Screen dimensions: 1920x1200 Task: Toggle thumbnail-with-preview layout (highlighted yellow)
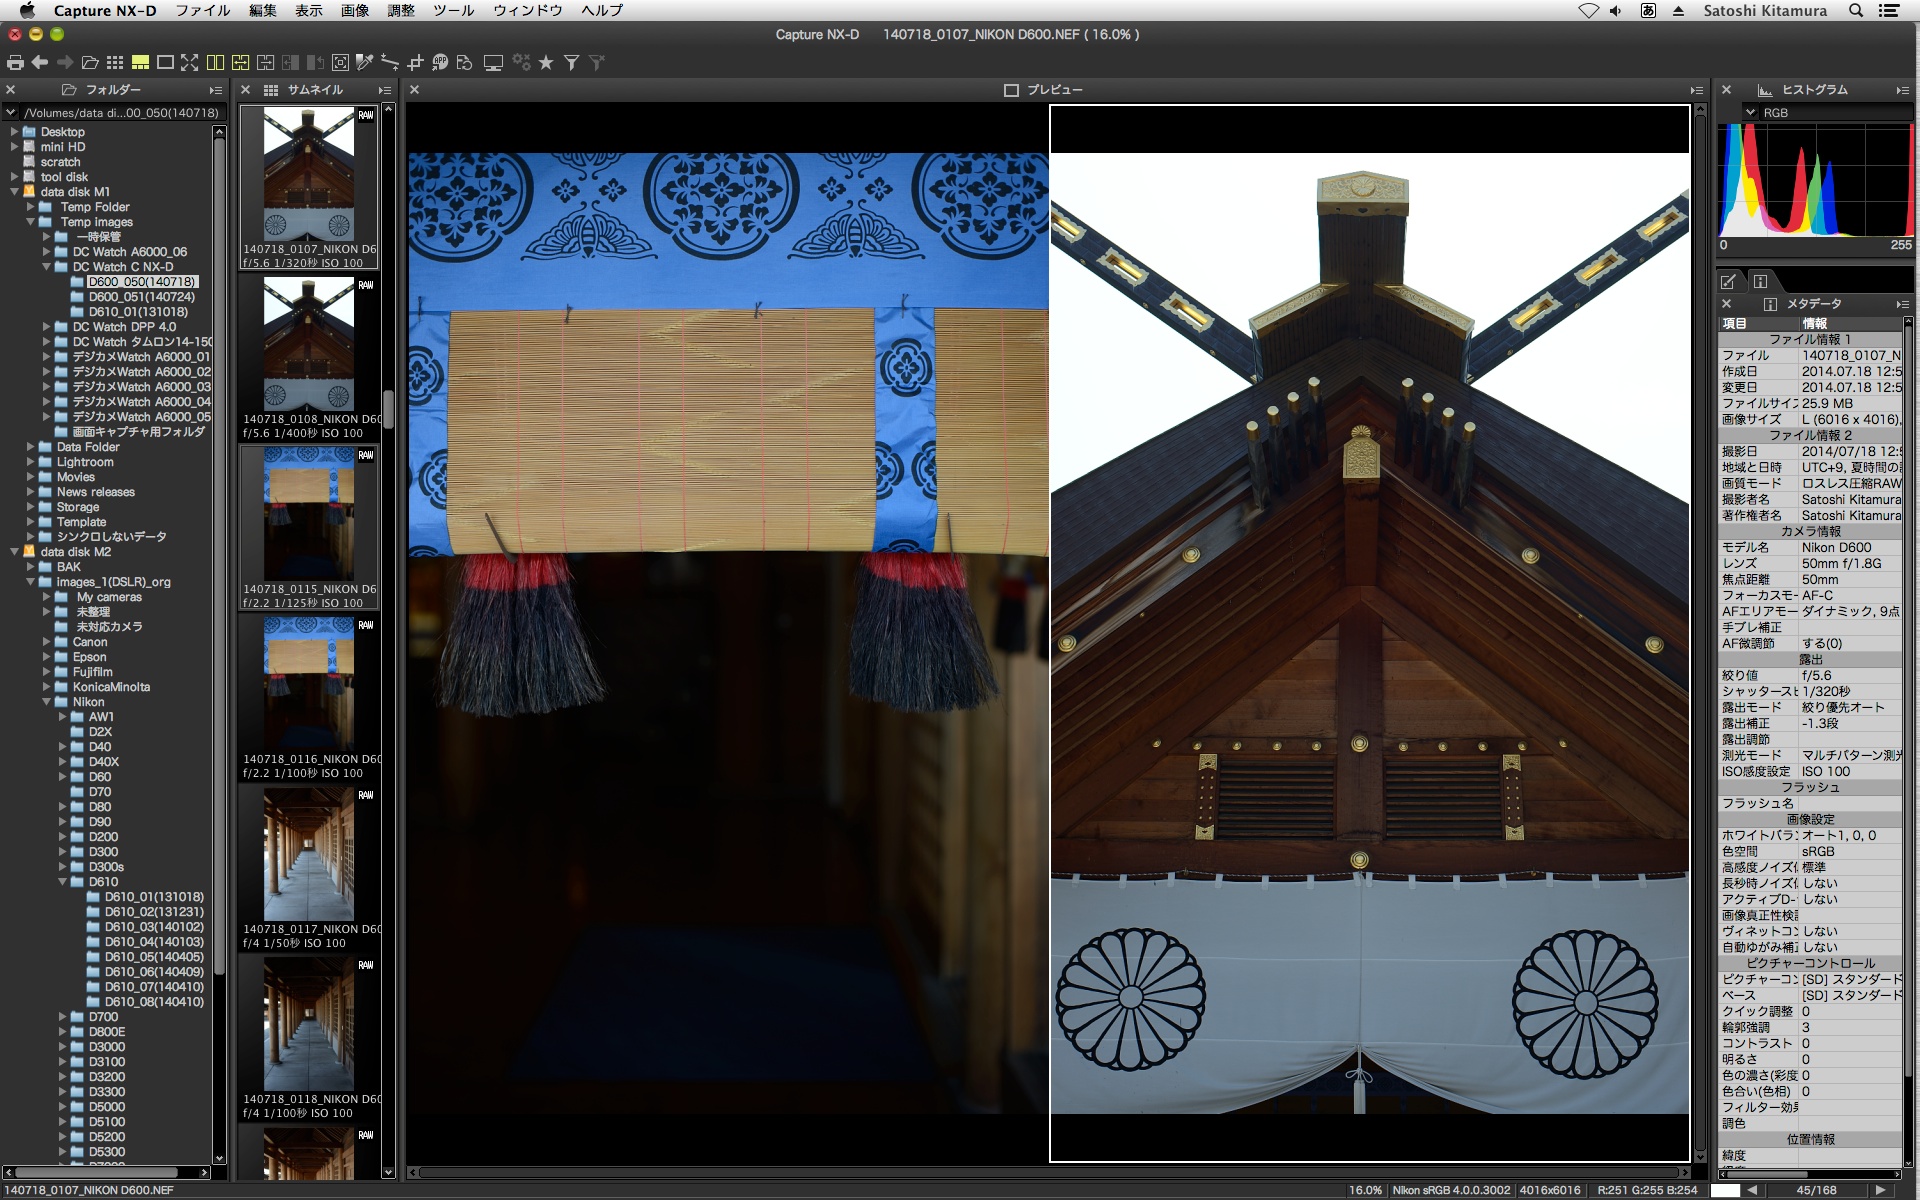(x=140, y=62)
